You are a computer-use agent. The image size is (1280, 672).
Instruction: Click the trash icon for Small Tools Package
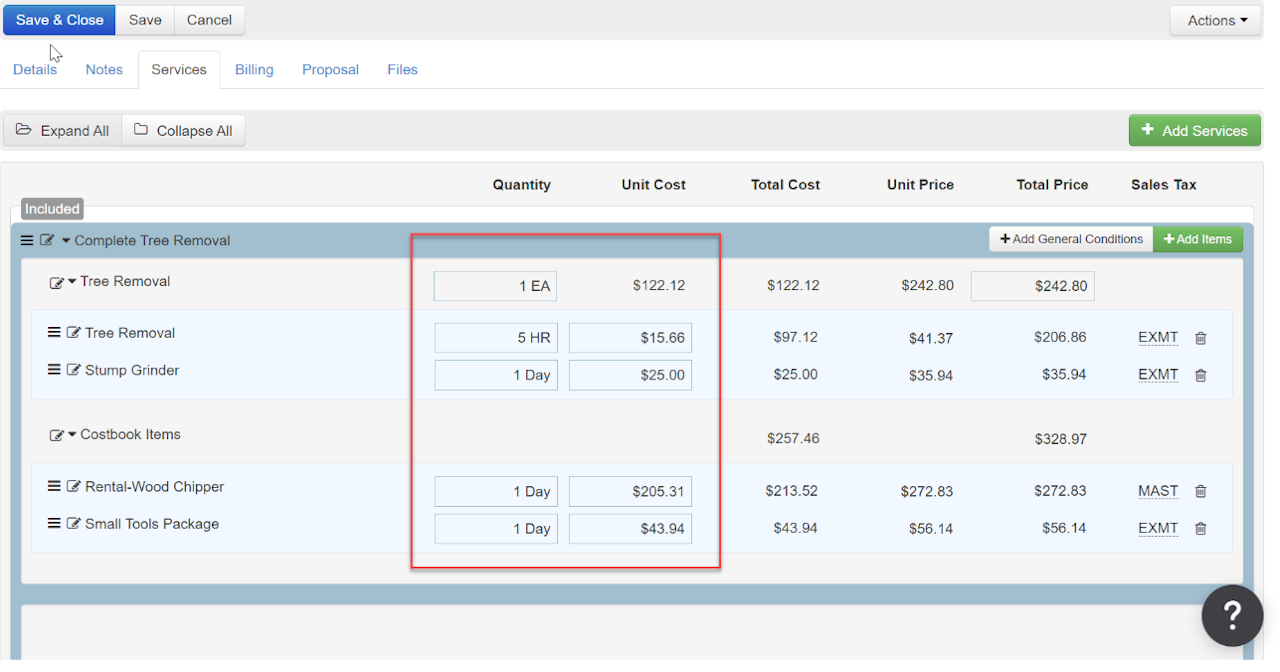1201,529
